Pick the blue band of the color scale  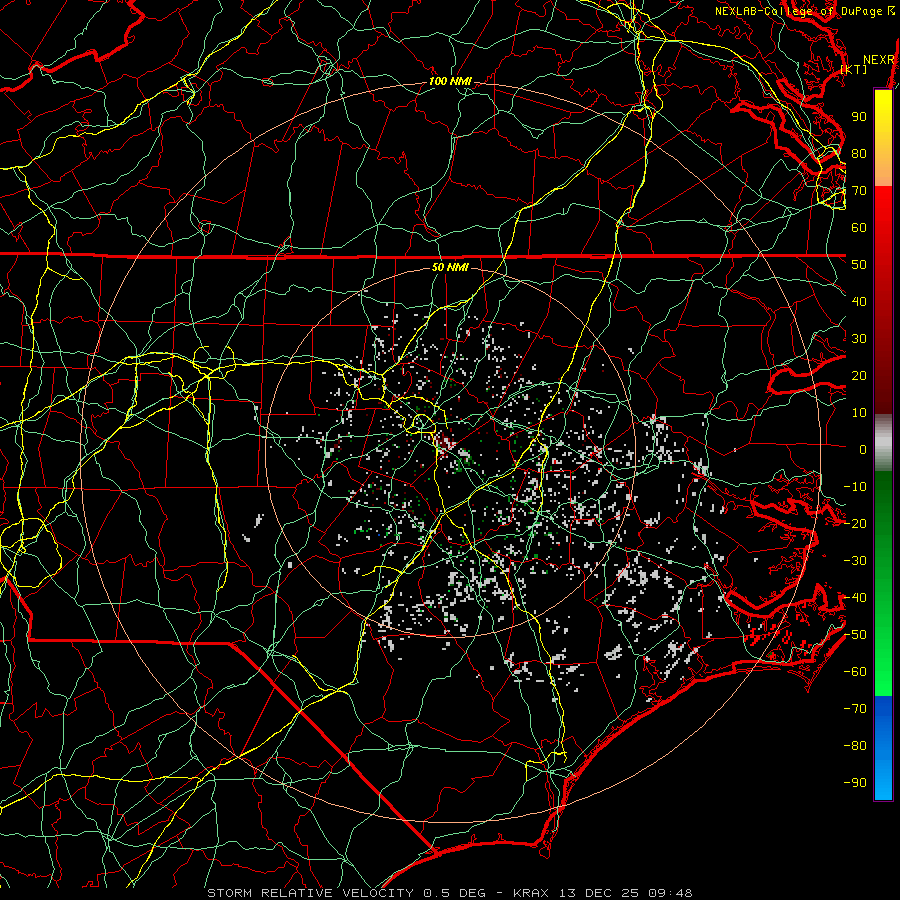point(883,748)
